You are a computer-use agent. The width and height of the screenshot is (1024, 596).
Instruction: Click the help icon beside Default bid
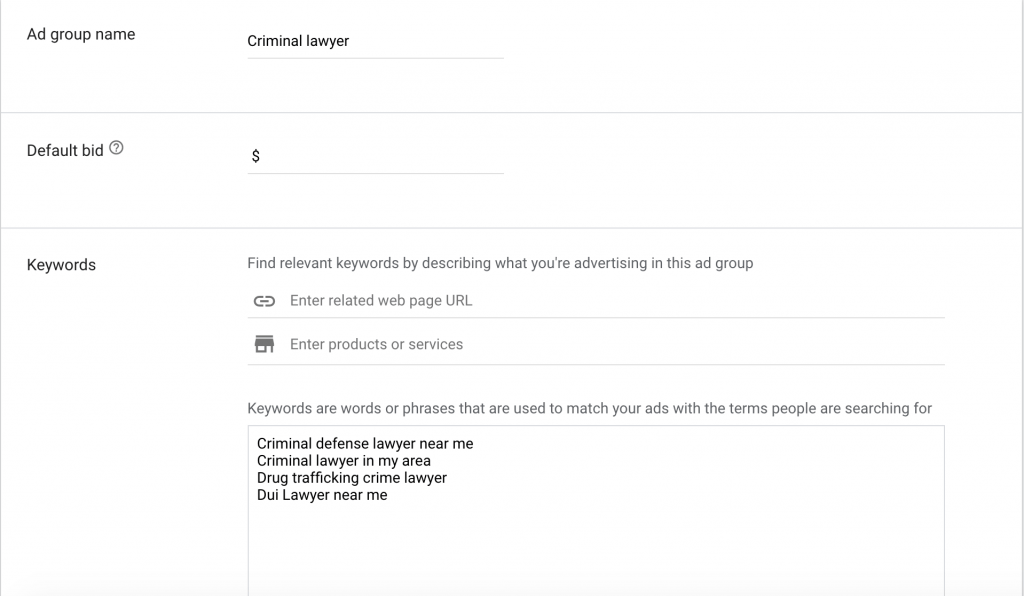pos(117,149)
